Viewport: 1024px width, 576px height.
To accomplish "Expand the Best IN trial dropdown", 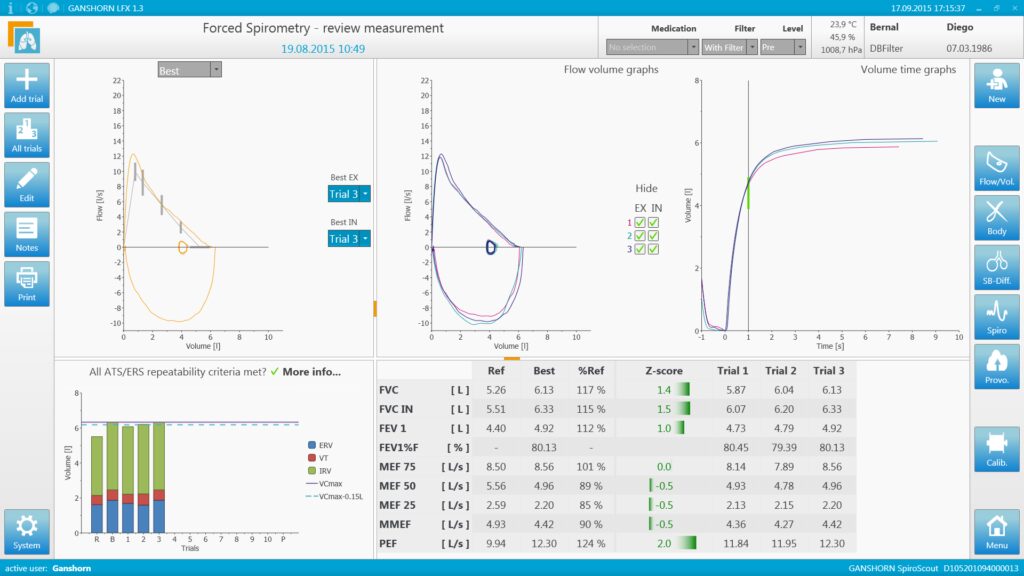I will [349, 239].
